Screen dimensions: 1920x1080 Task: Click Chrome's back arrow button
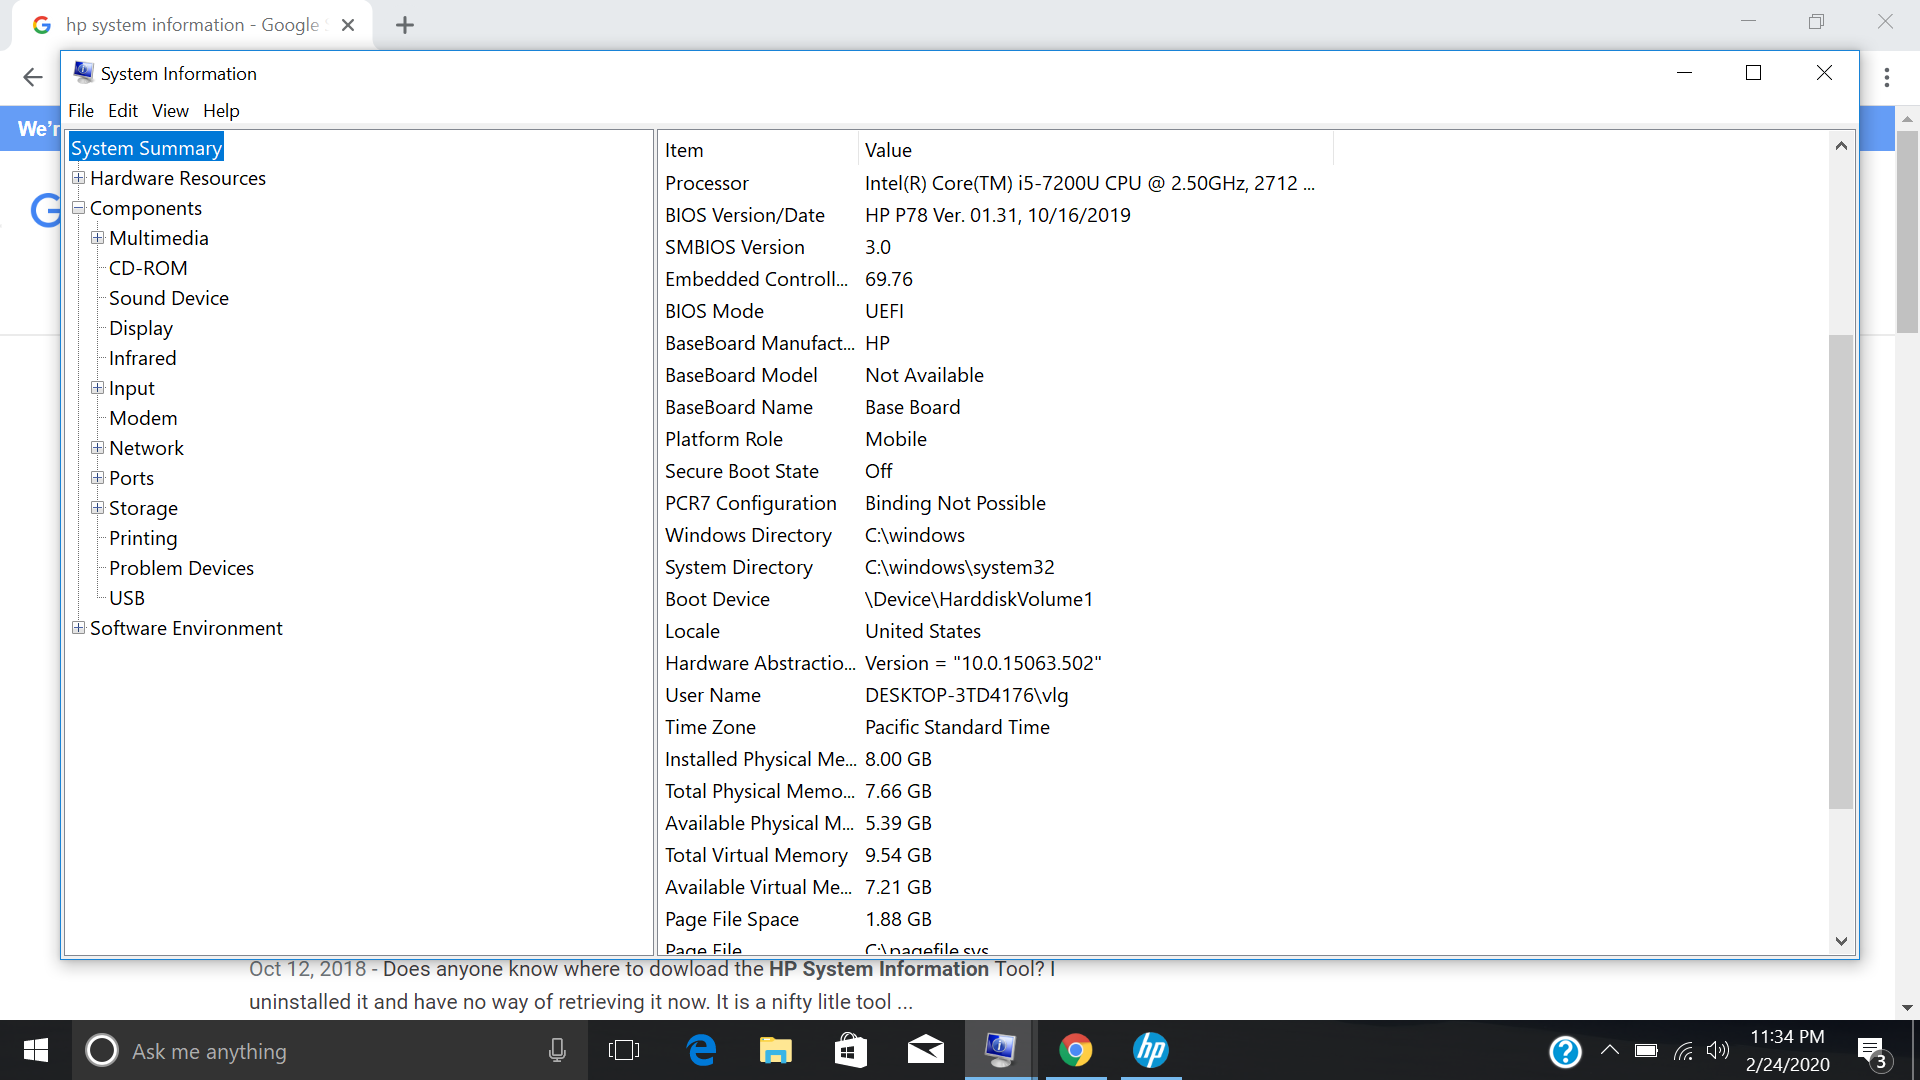pyautogui.click(x=32, y=77)
